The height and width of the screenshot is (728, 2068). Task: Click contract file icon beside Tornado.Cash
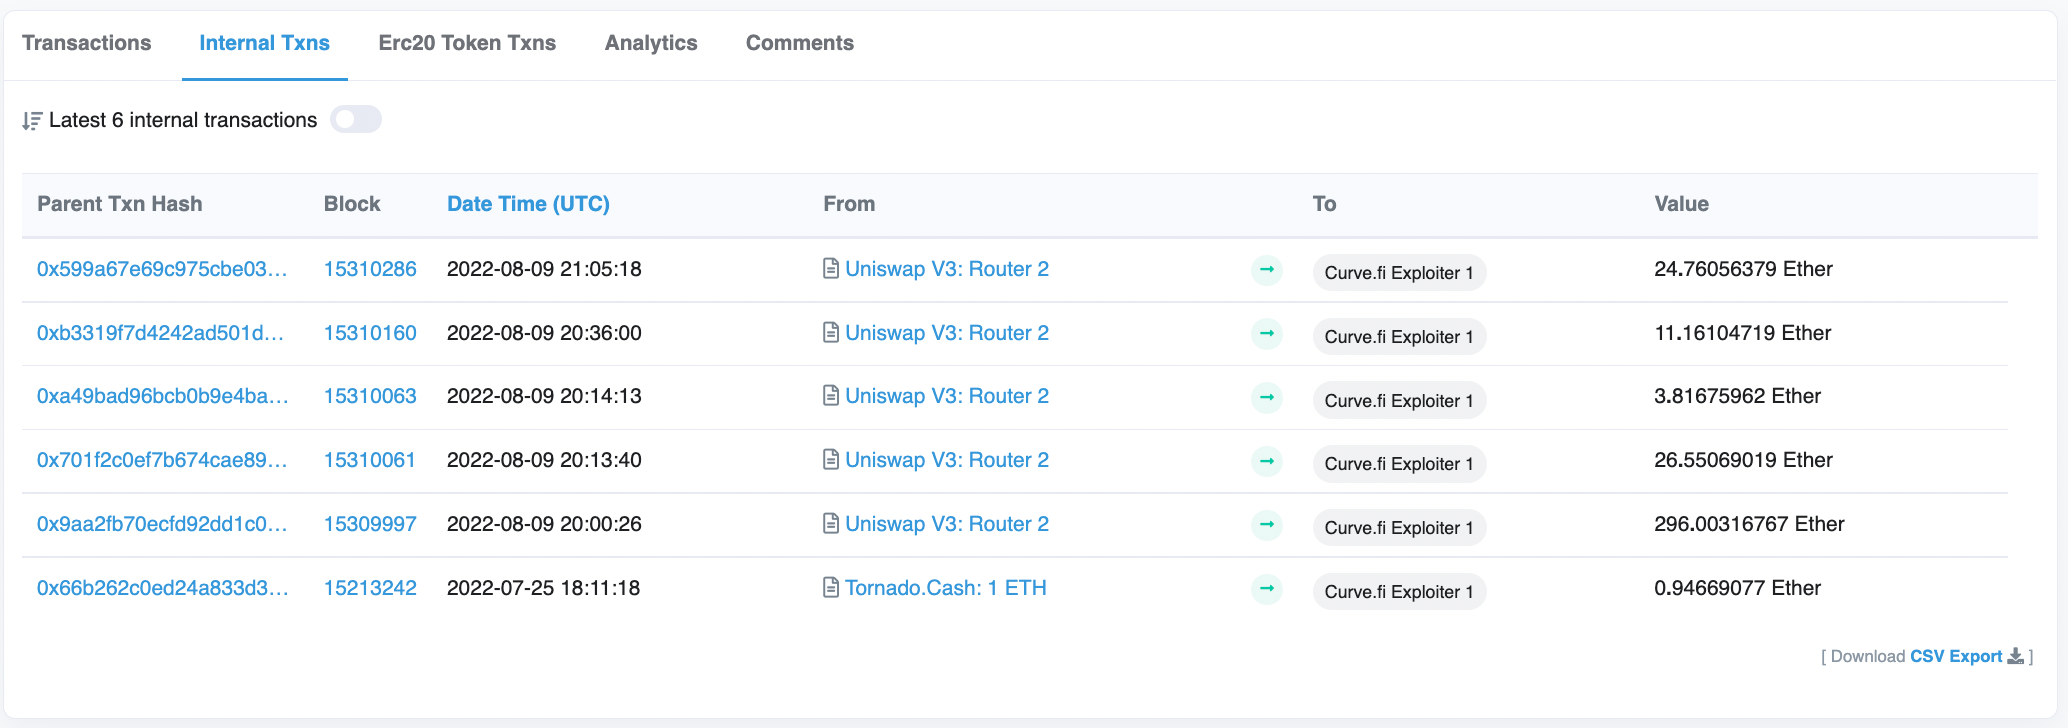831,587
